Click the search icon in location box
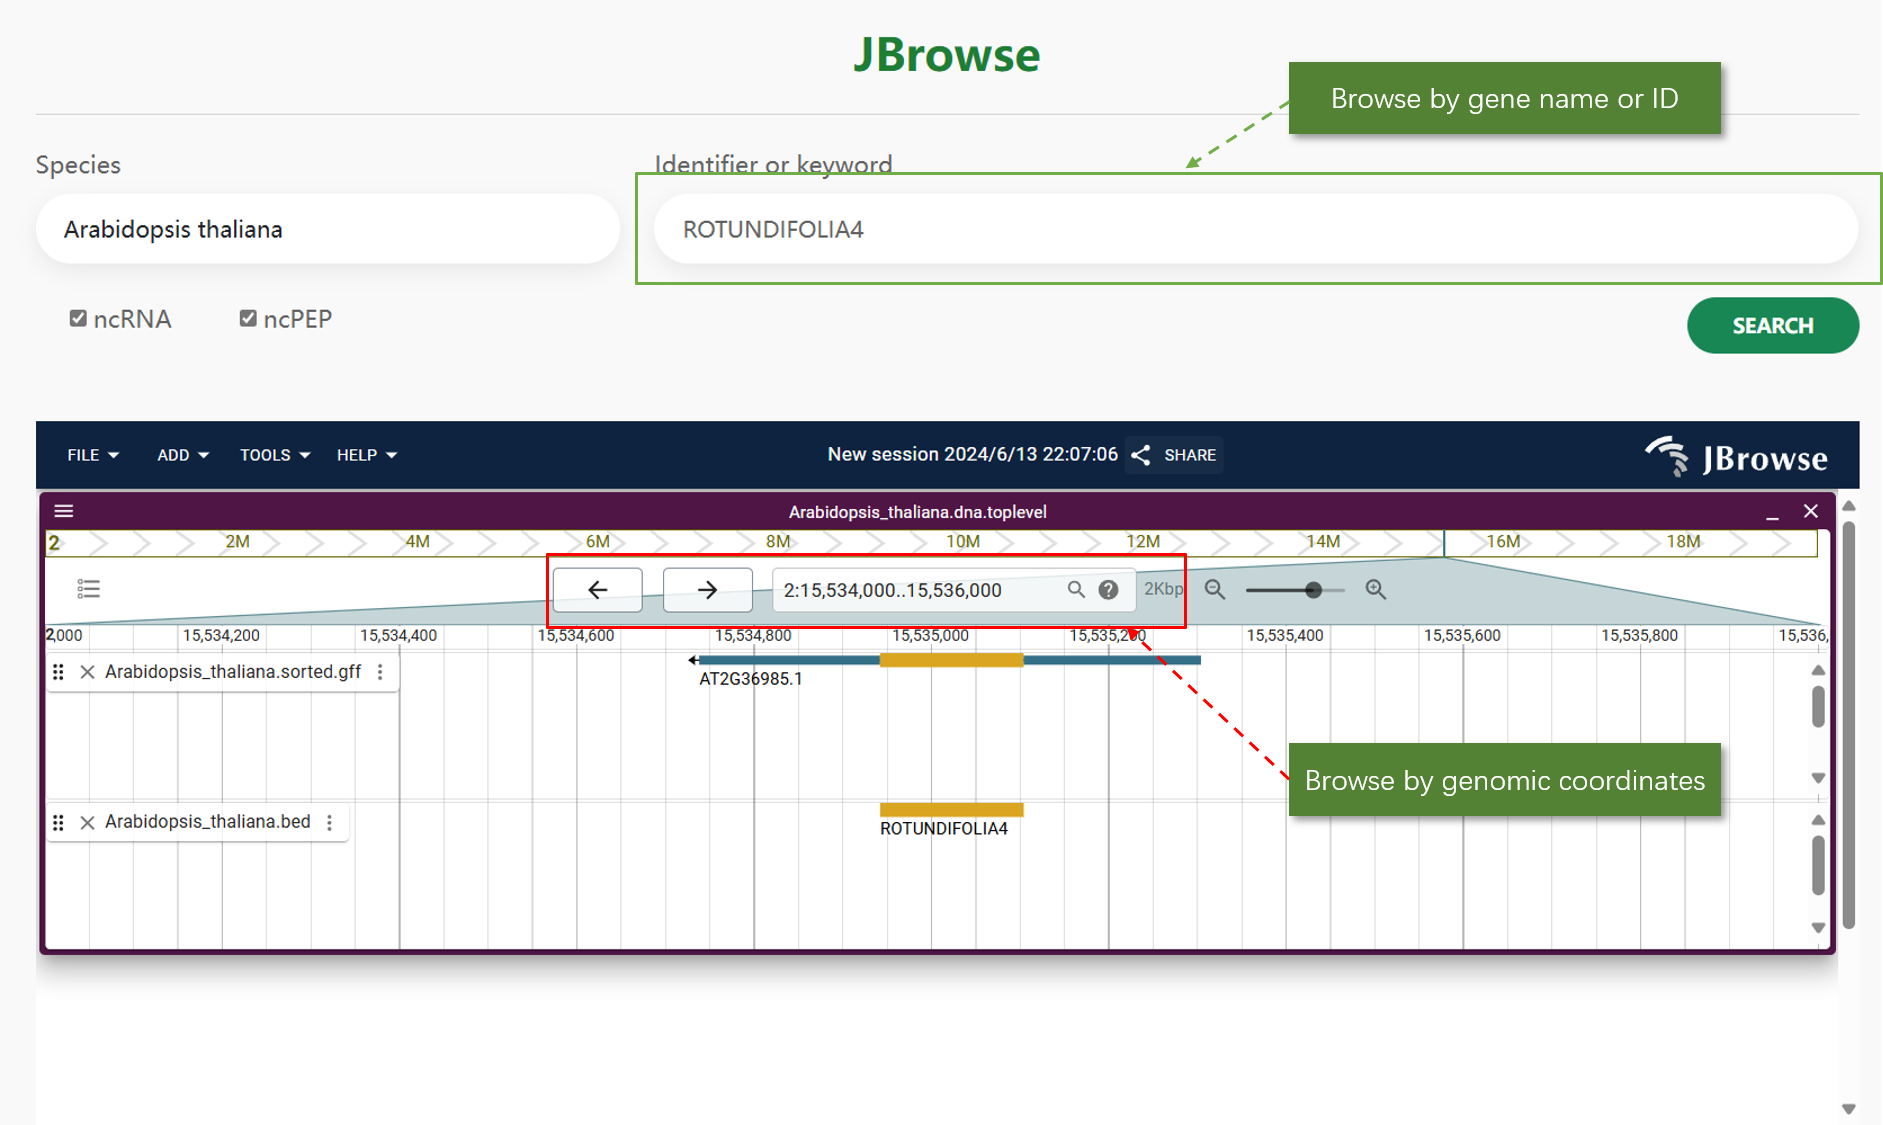 [x=1076, y=590]
